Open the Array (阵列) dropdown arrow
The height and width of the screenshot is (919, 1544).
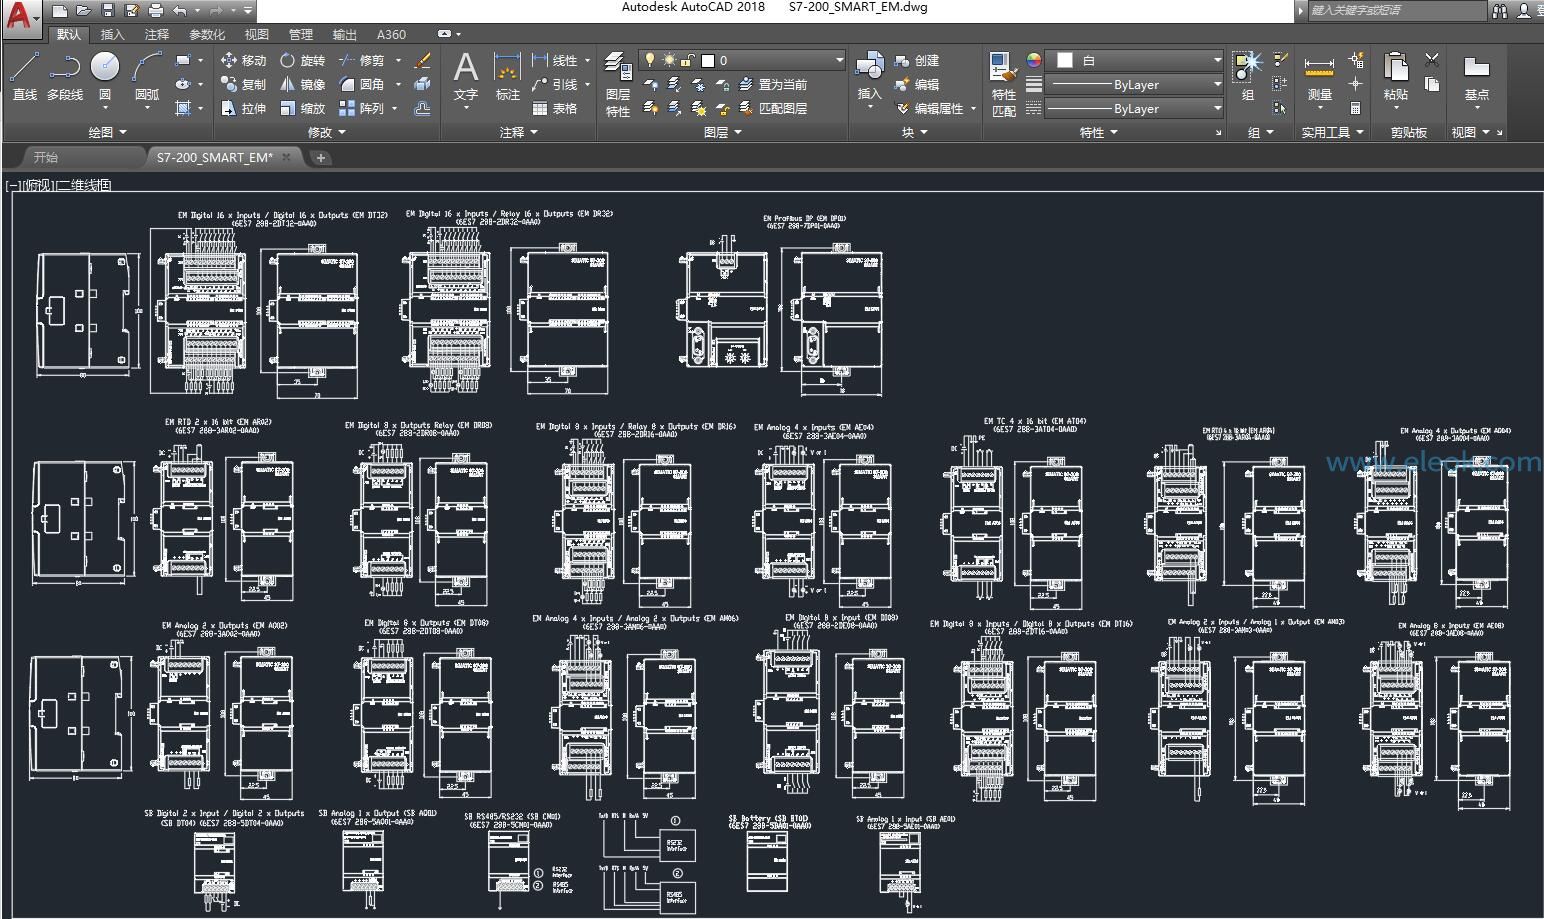click(x=395, y=108)
